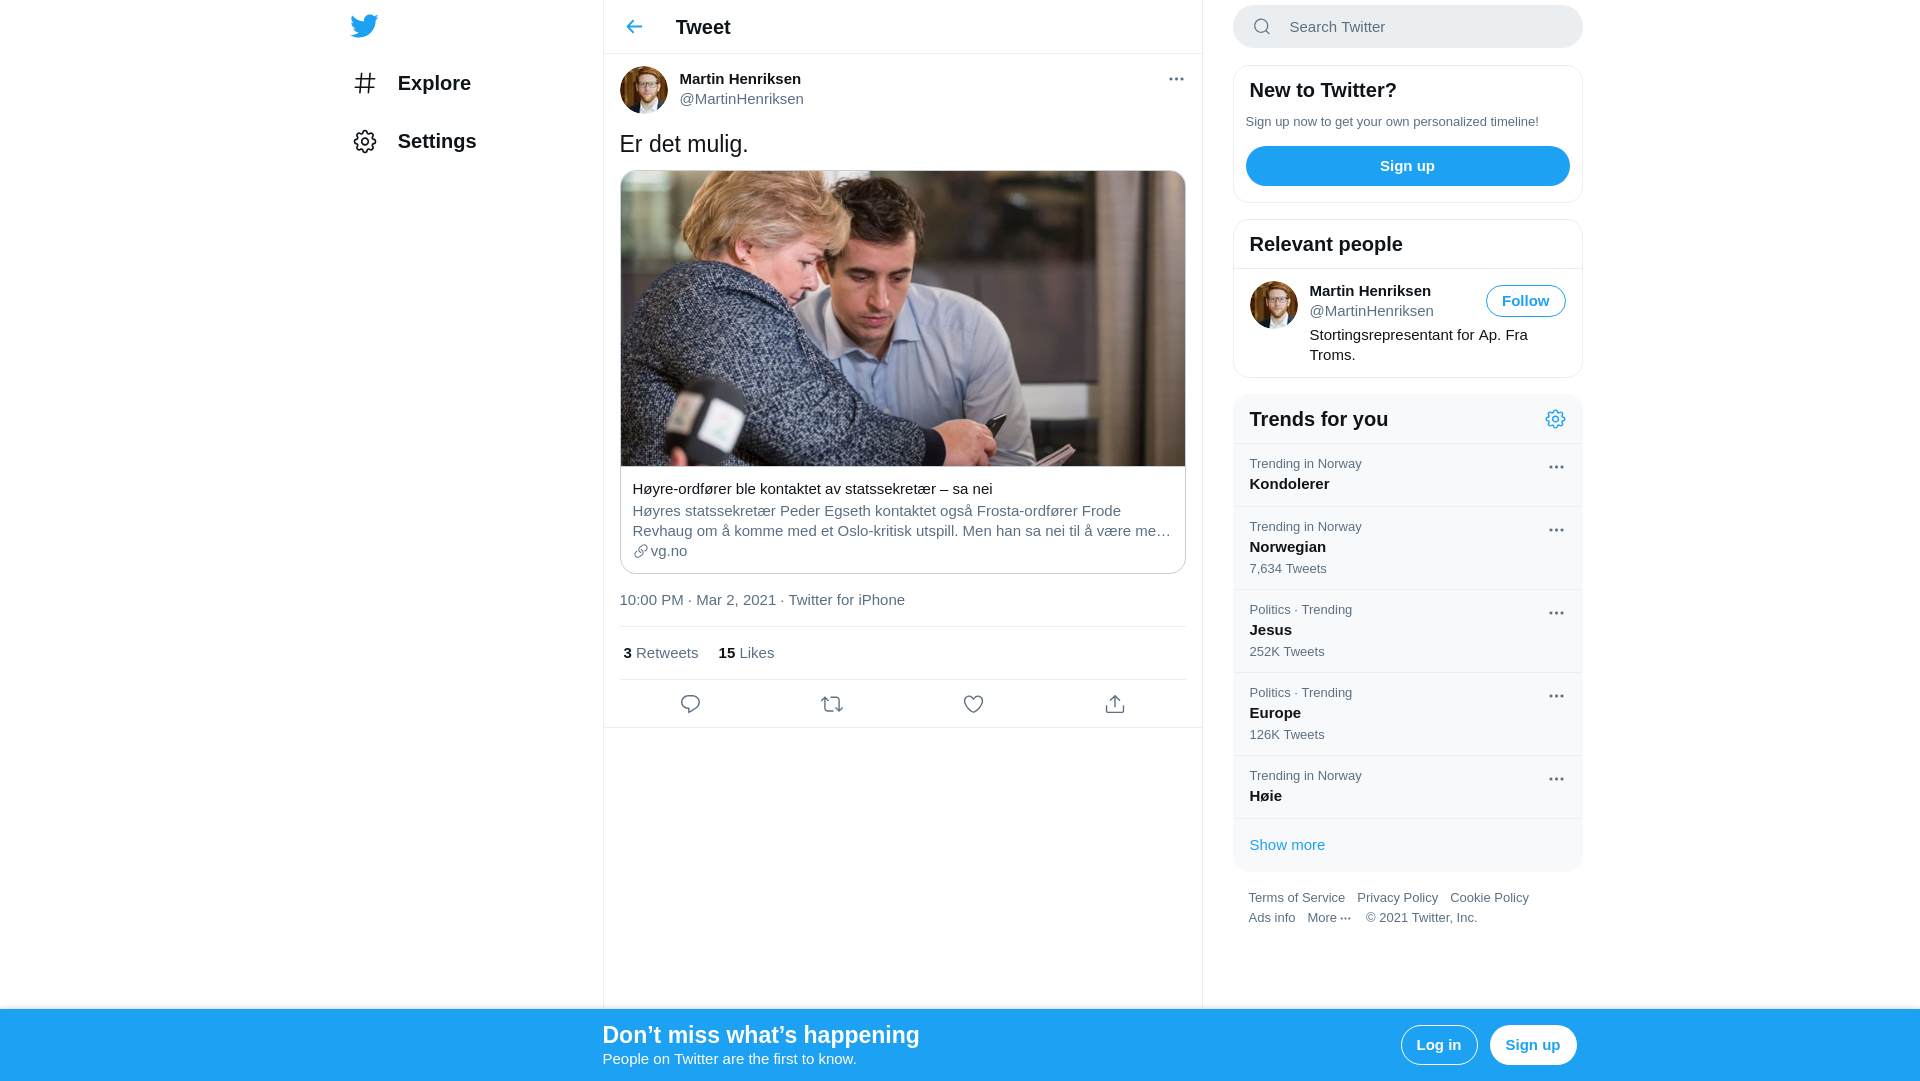Click the Twitter bird logo
The height and width of the screenshot is (1081, 1920).
click(364, 26)
